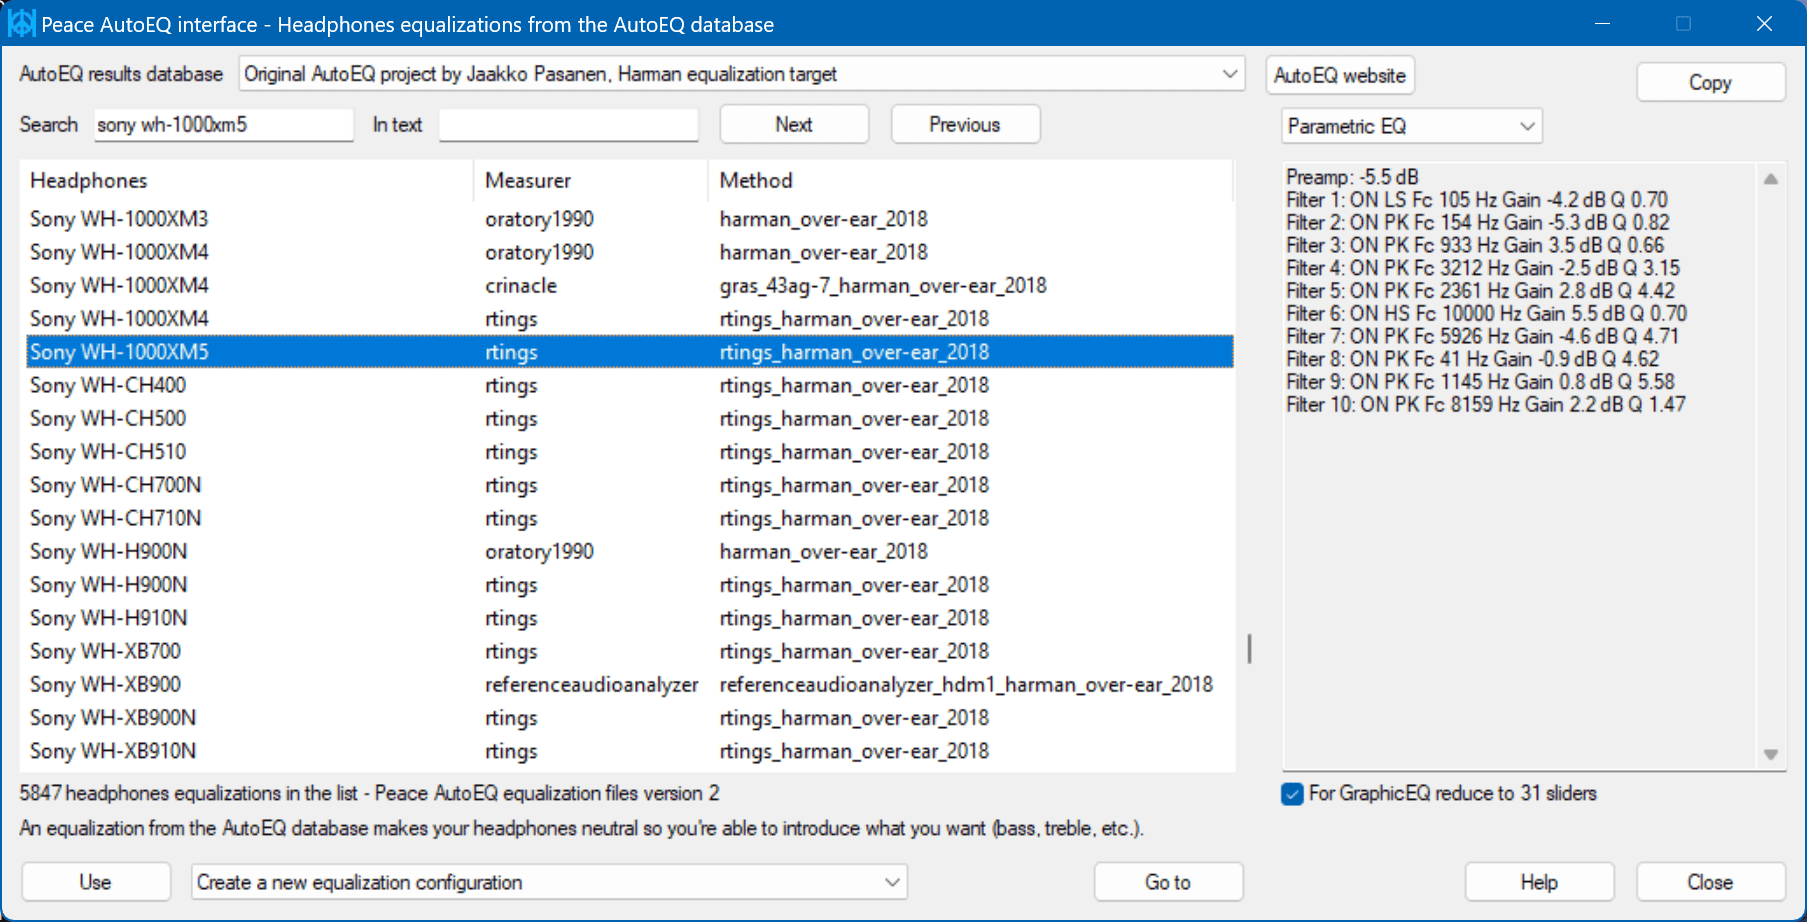Click the Copy button
This screenshot has width=1807, height=922.
click(x=1710, y=82)
